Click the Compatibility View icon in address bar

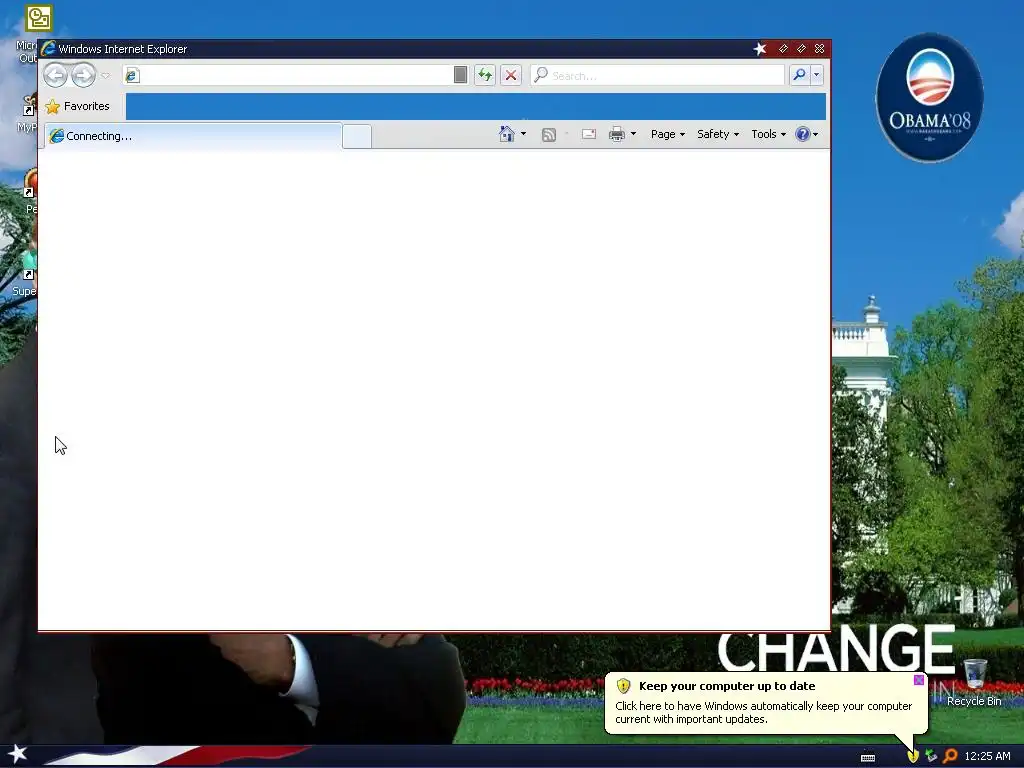click(460, 75)
